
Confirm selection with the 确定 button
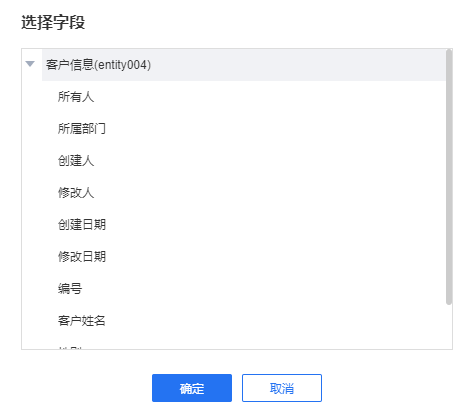[192, 388]
